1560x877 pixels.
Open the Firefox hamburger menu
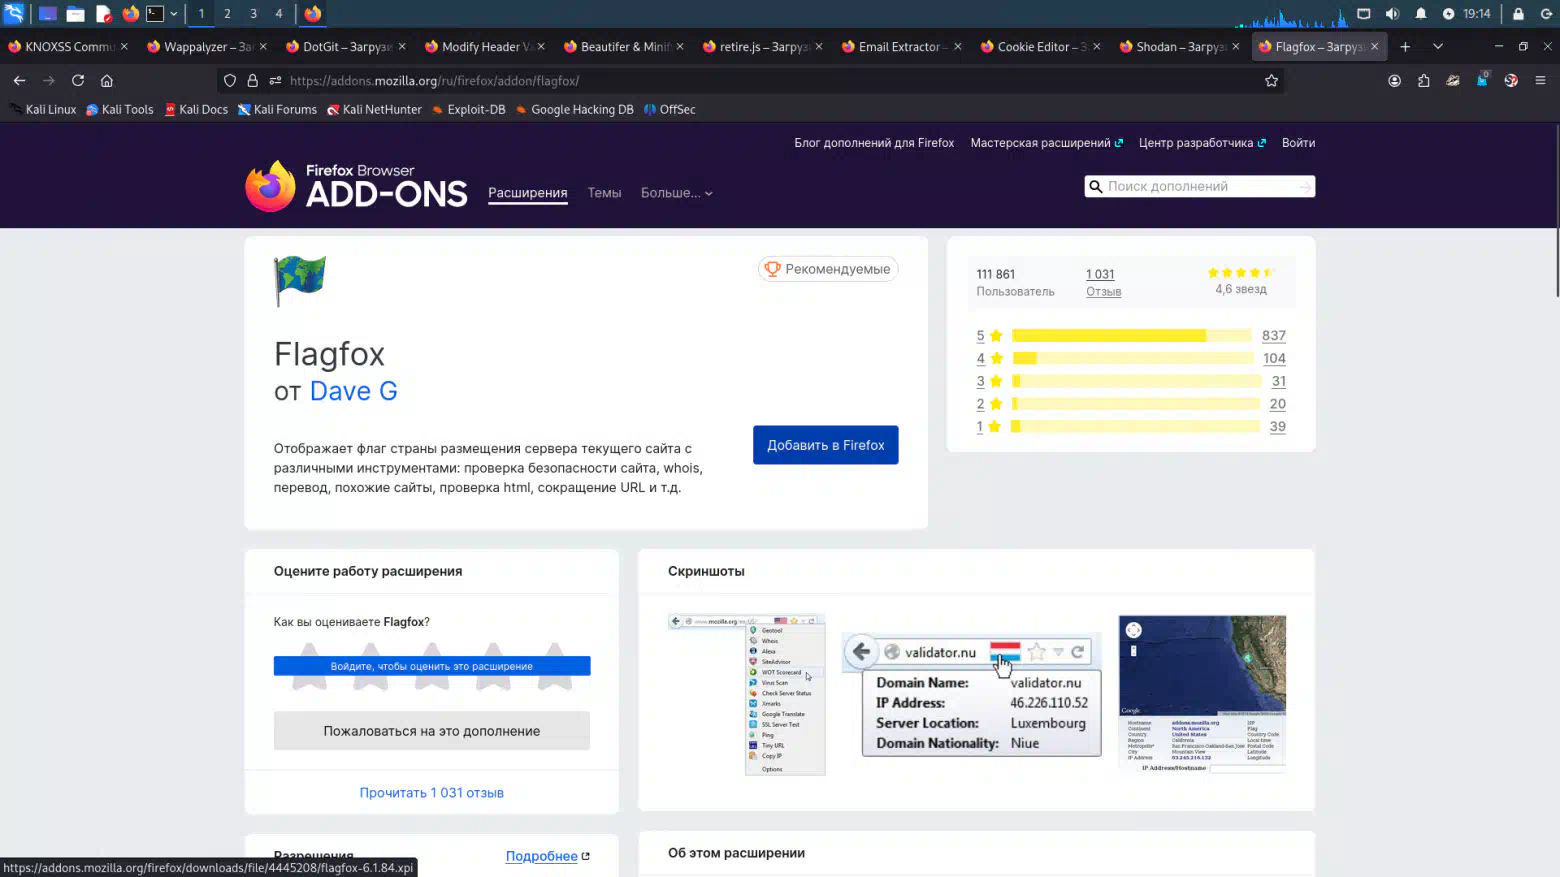point(1540,81)
